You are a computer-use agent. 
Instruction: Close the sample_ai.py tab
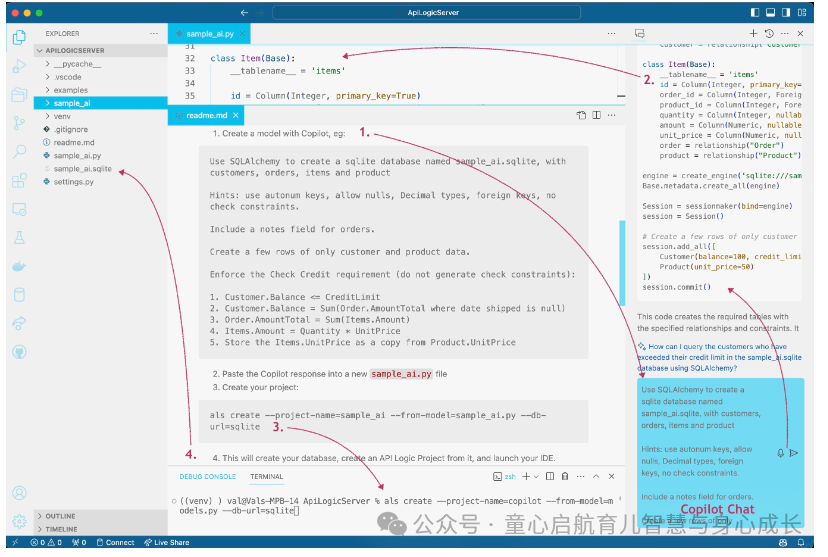(x=242, y=34)
